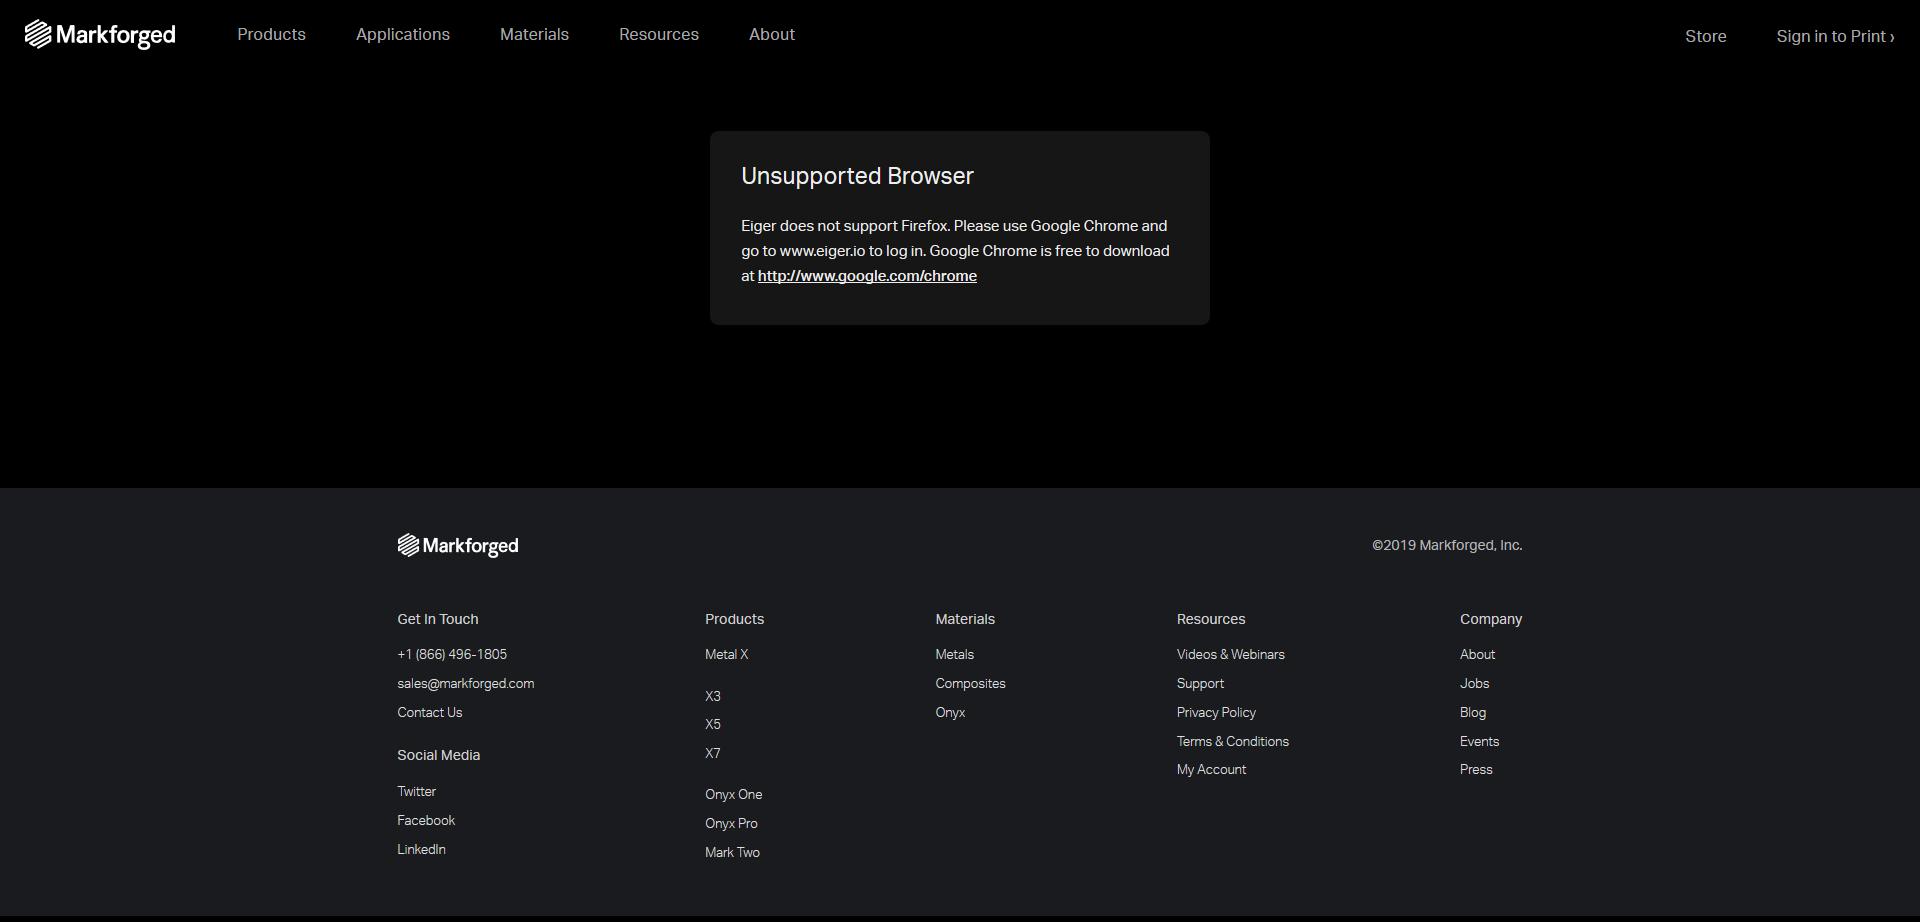The width and height of the screenshot is (1920, 922).
Task: Open the Materials navigation menu
Action: tap(534, 34)
